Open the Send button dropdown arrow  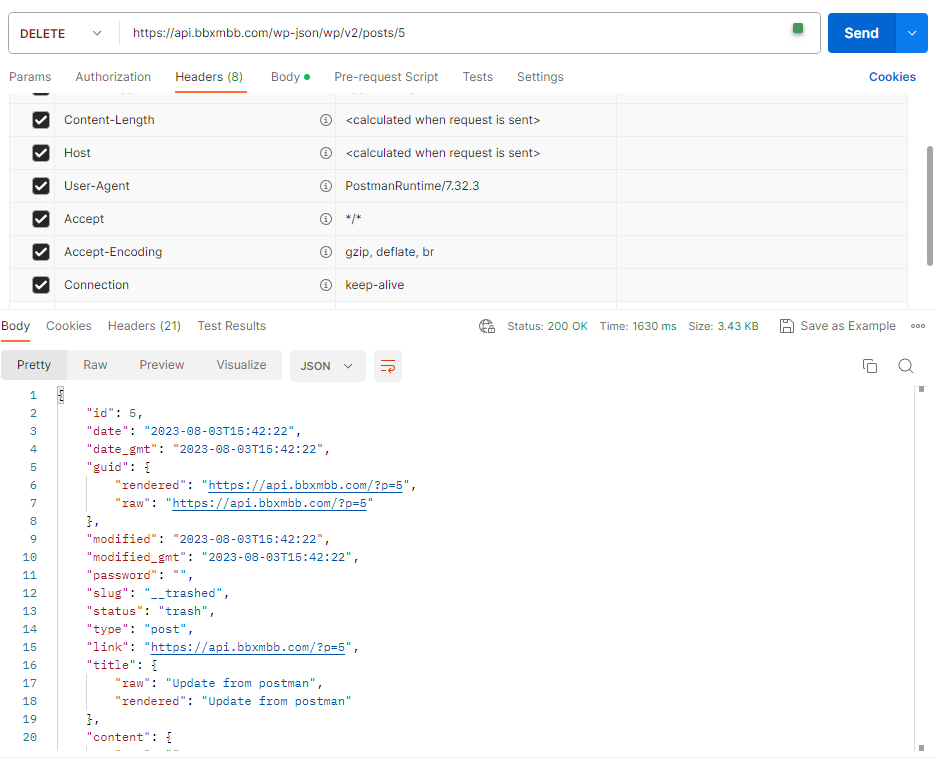pos(911,33)
